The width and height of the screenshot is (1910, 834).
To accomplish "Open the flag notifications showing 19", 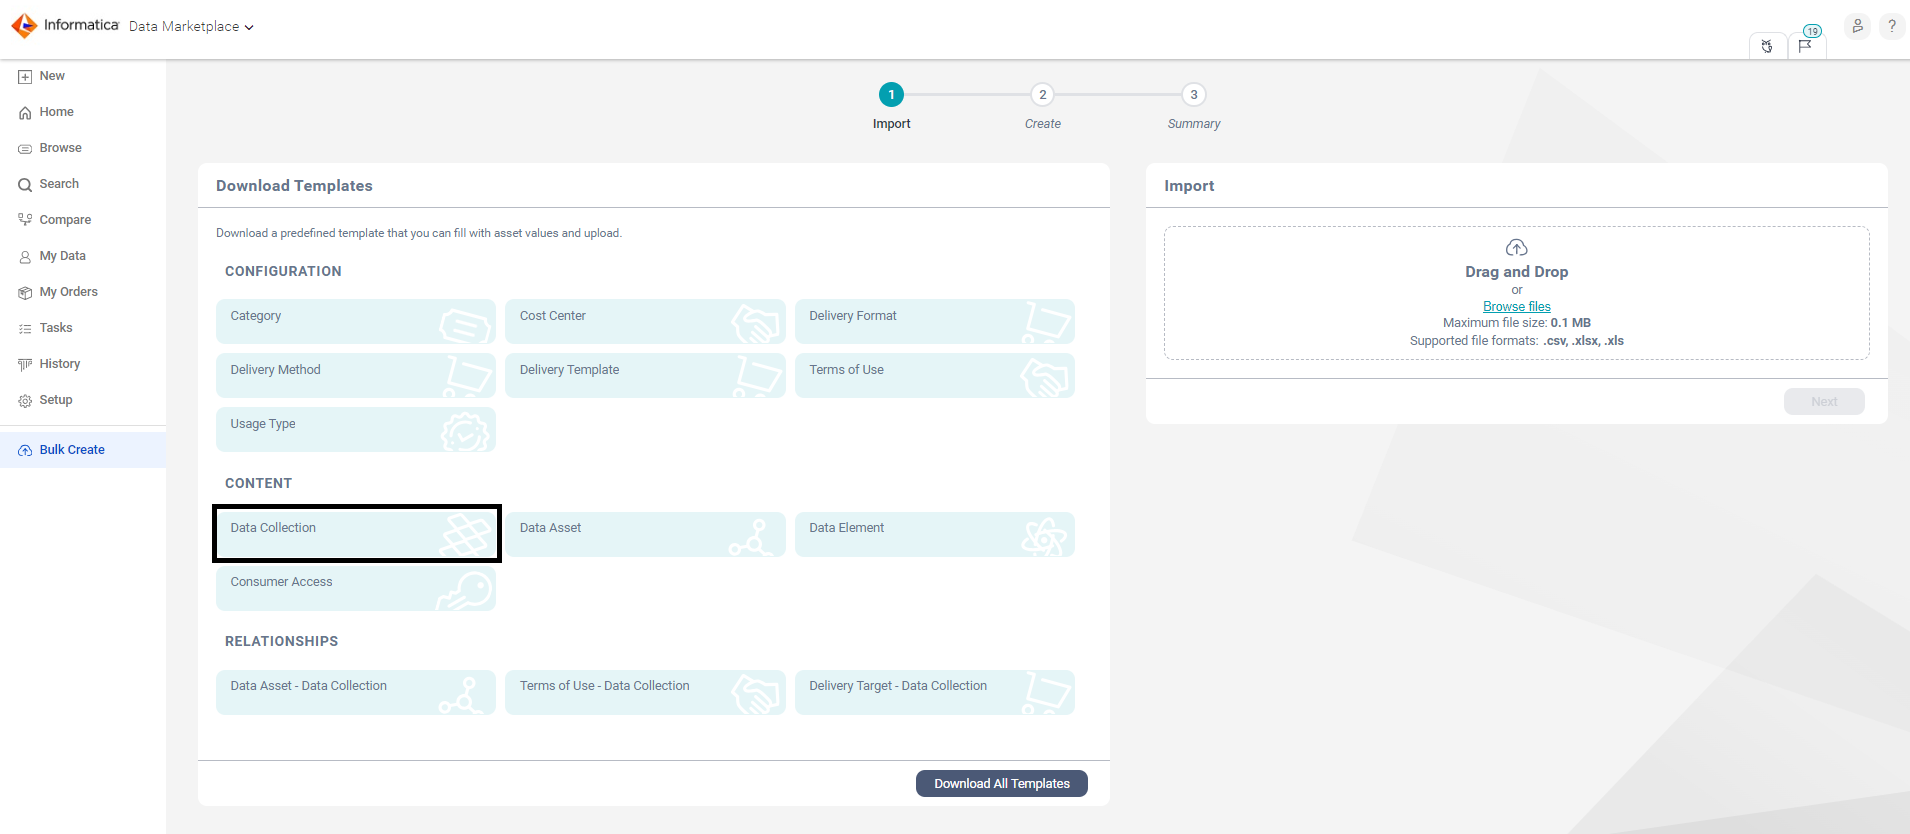I will click(1806, 45).
